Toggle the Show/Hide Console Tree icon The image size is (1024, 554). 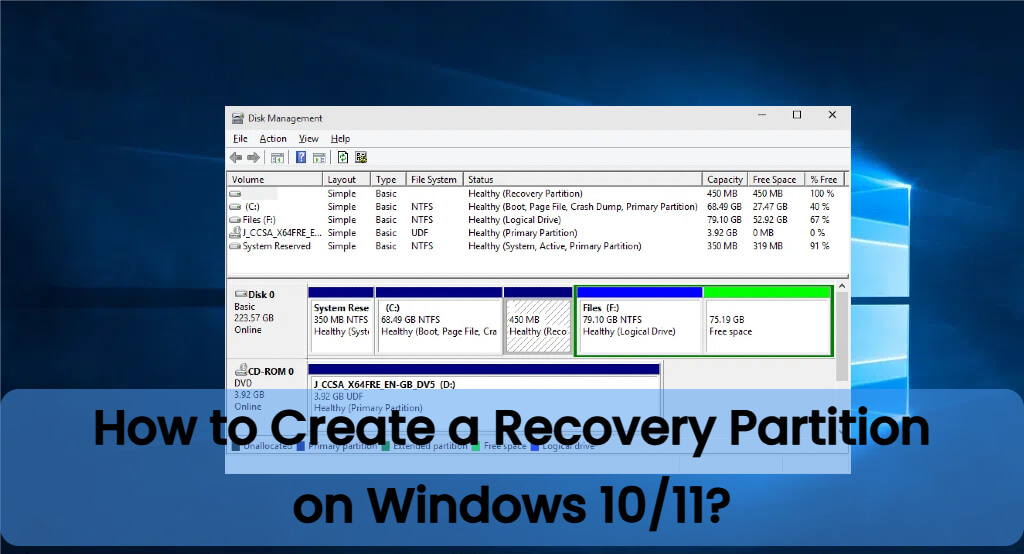click(277, 157)
